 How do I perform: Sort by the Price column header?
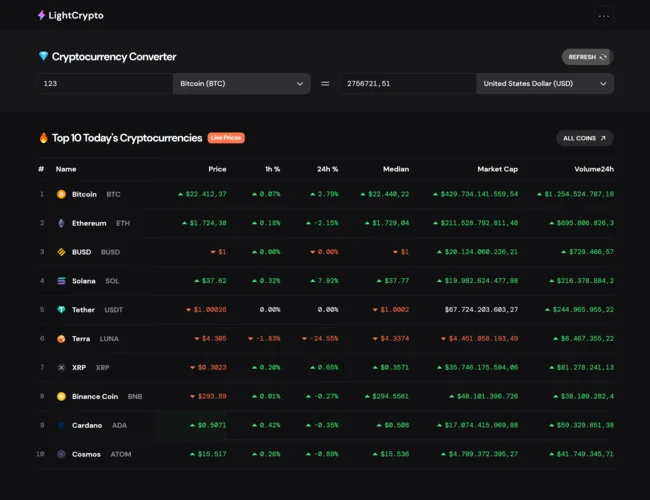[217, 169]
